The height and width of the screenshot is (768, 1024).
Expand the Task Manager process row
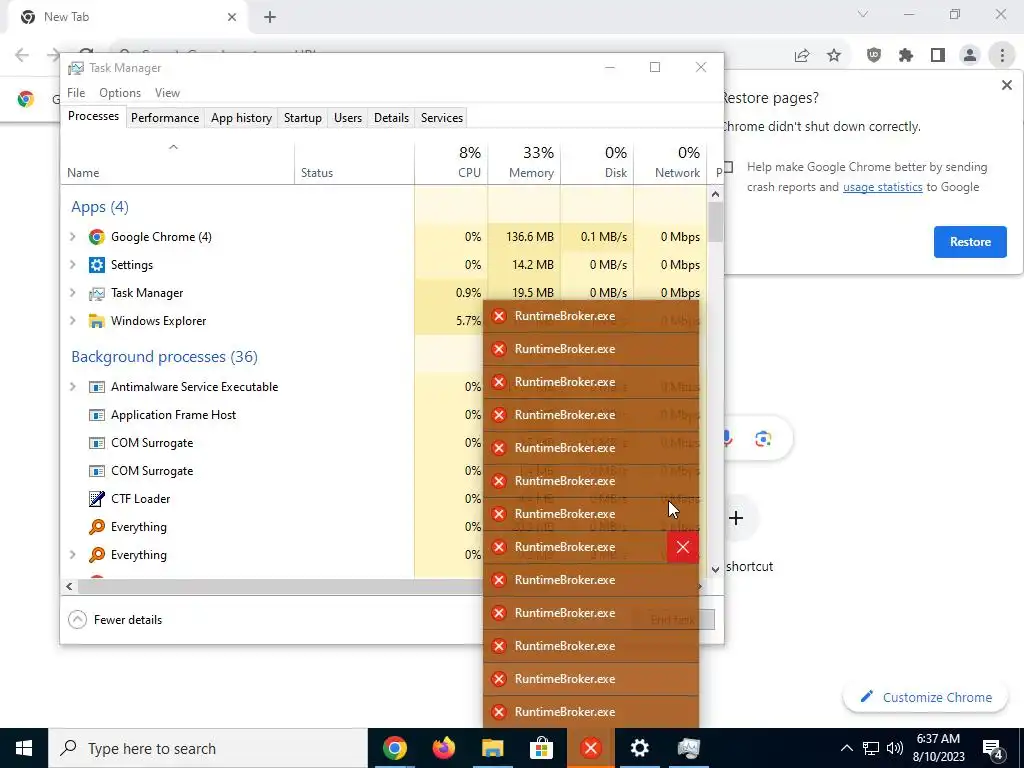pyautogui.click(x=73, y=293)
